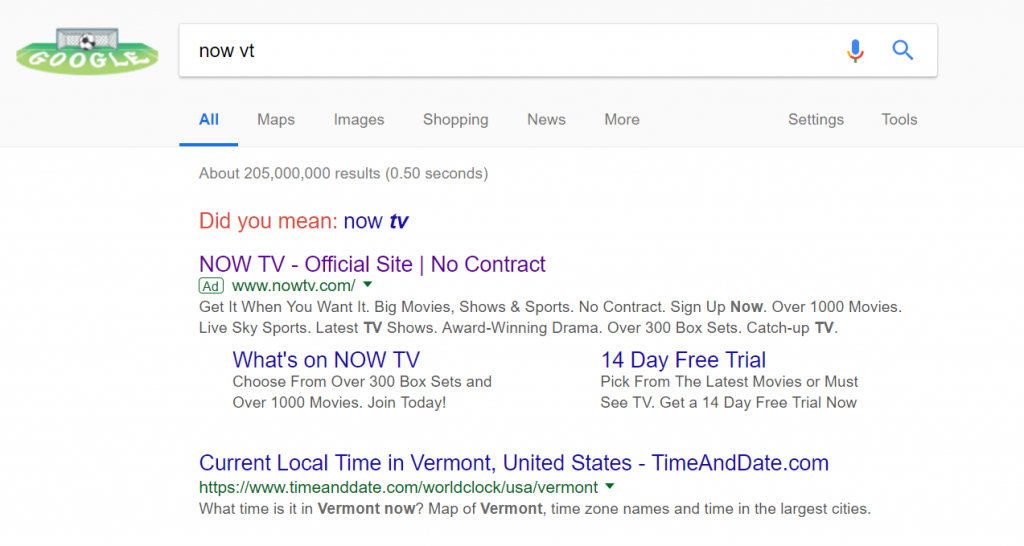Open the Settings menu
This screenshot has width=1024, height=546.
[x=816, y=120]
